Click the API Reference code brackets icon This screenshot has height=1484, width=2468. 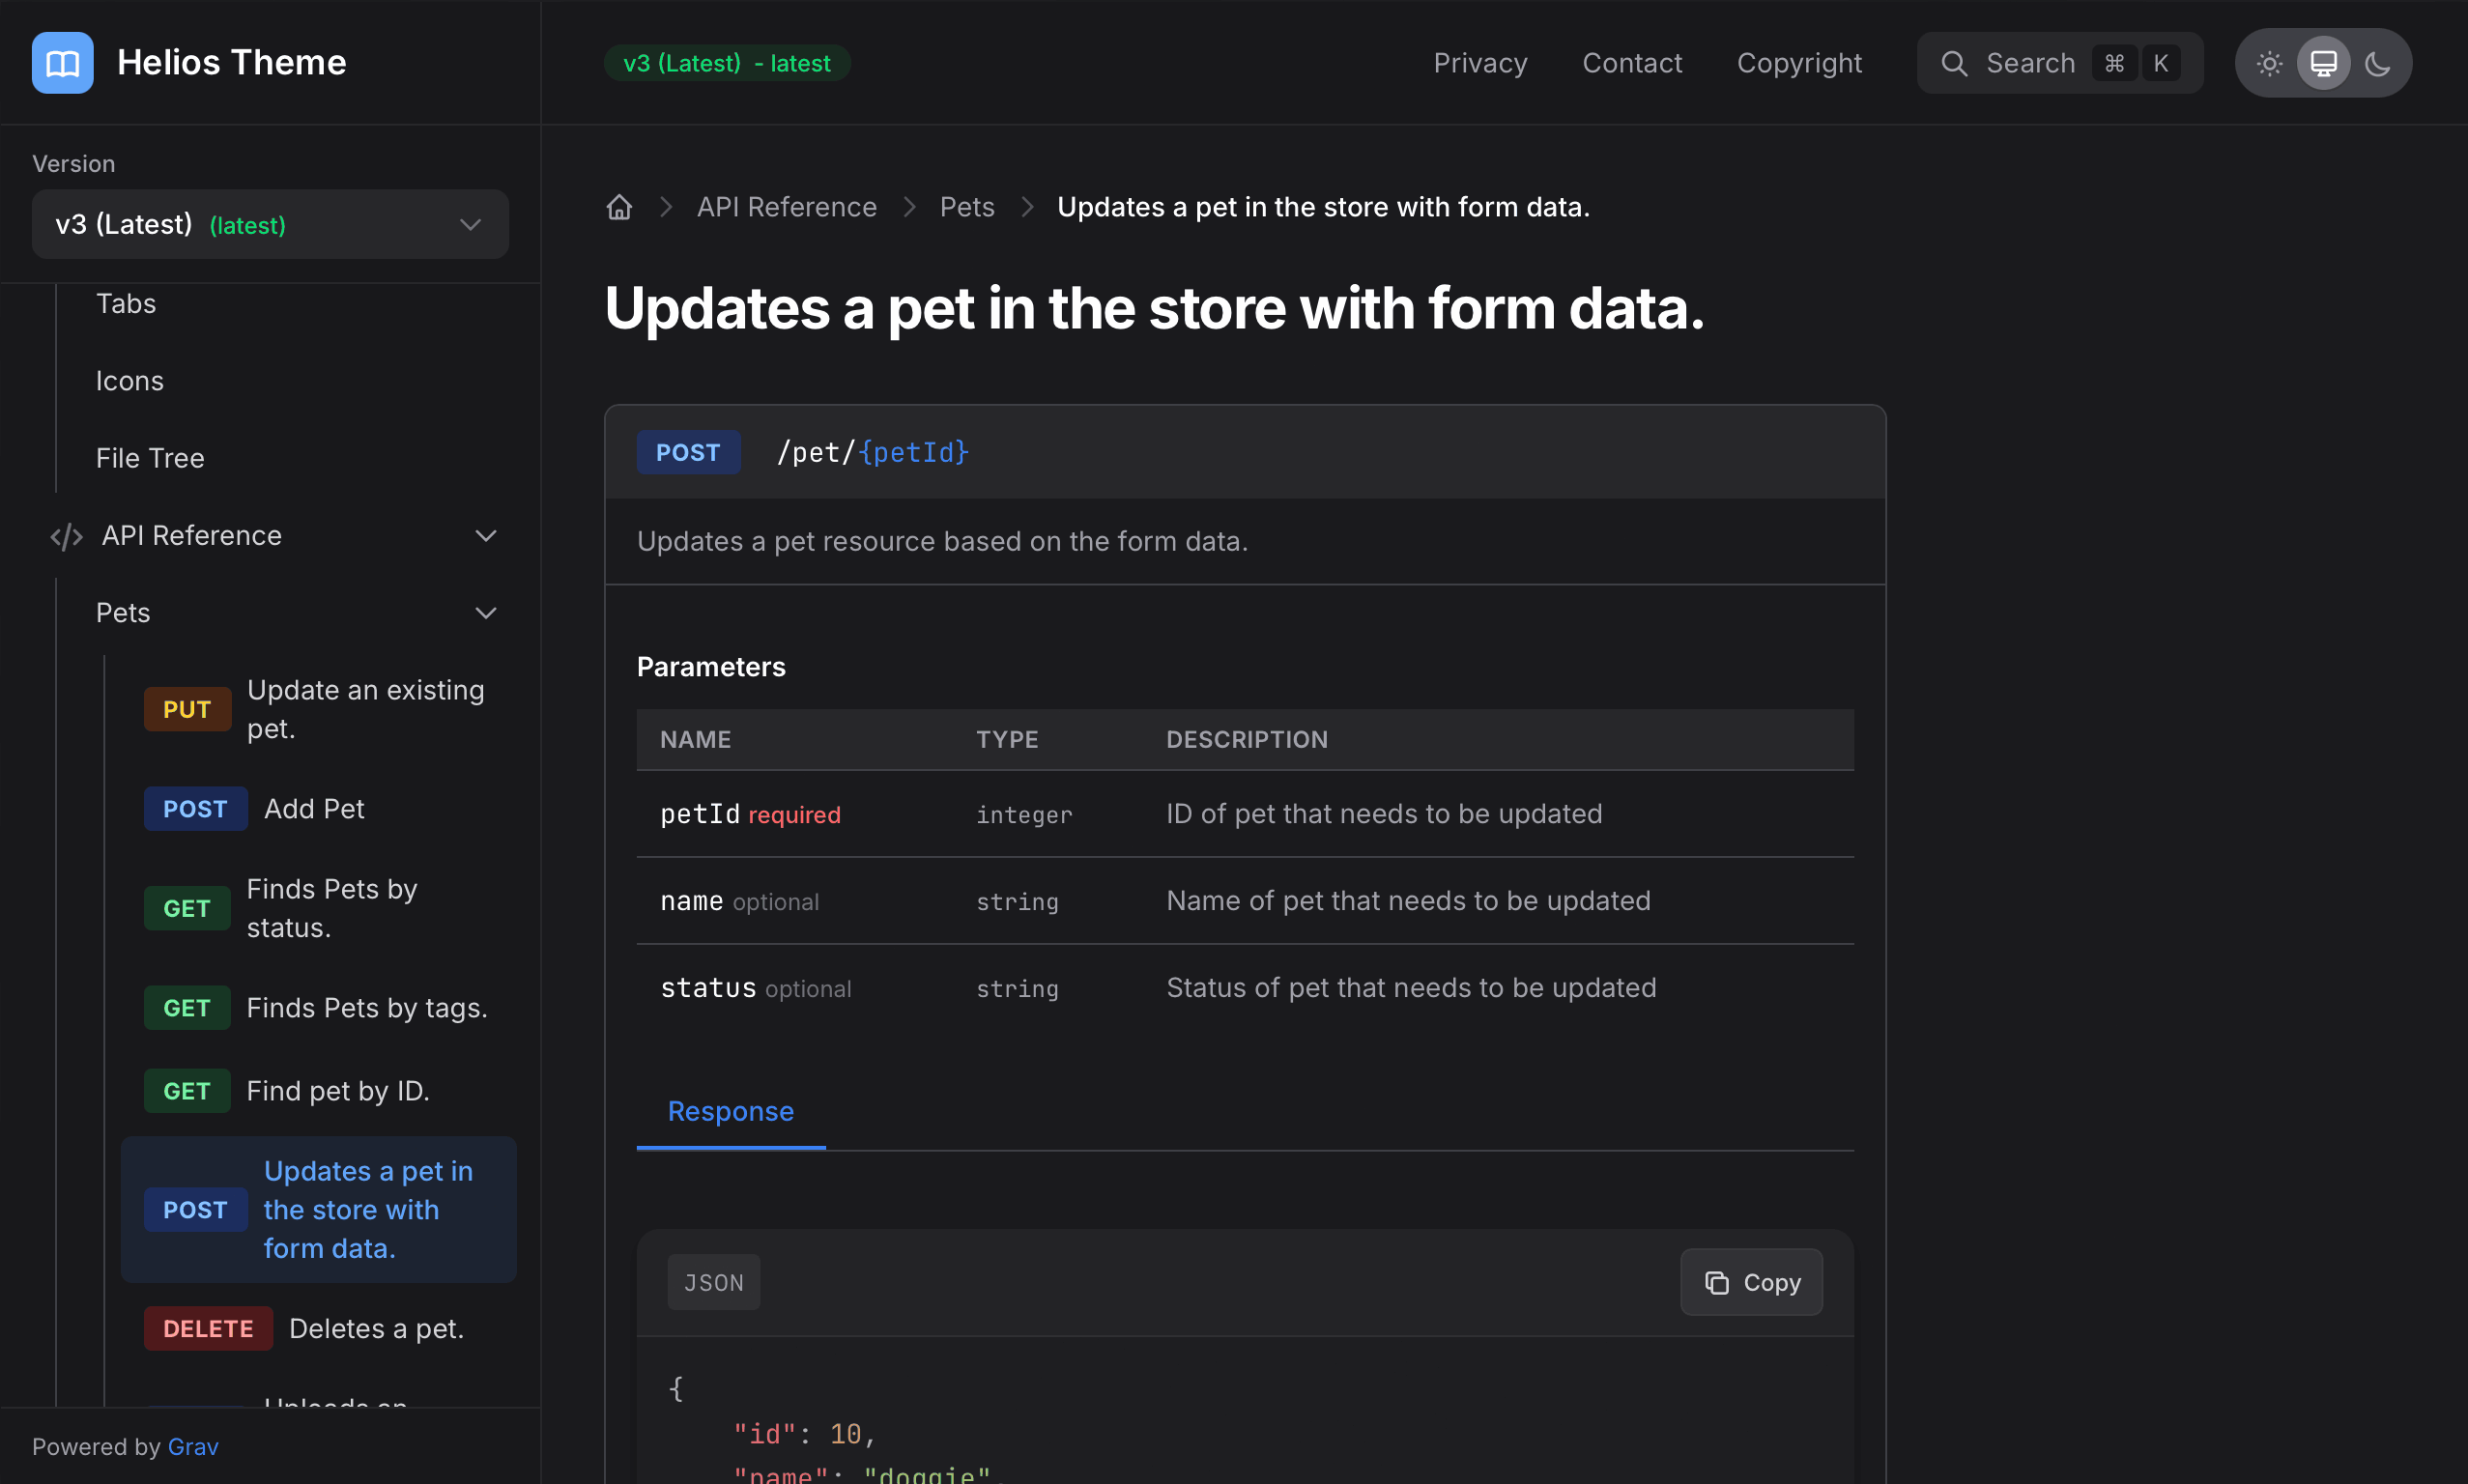coord(66,537)
